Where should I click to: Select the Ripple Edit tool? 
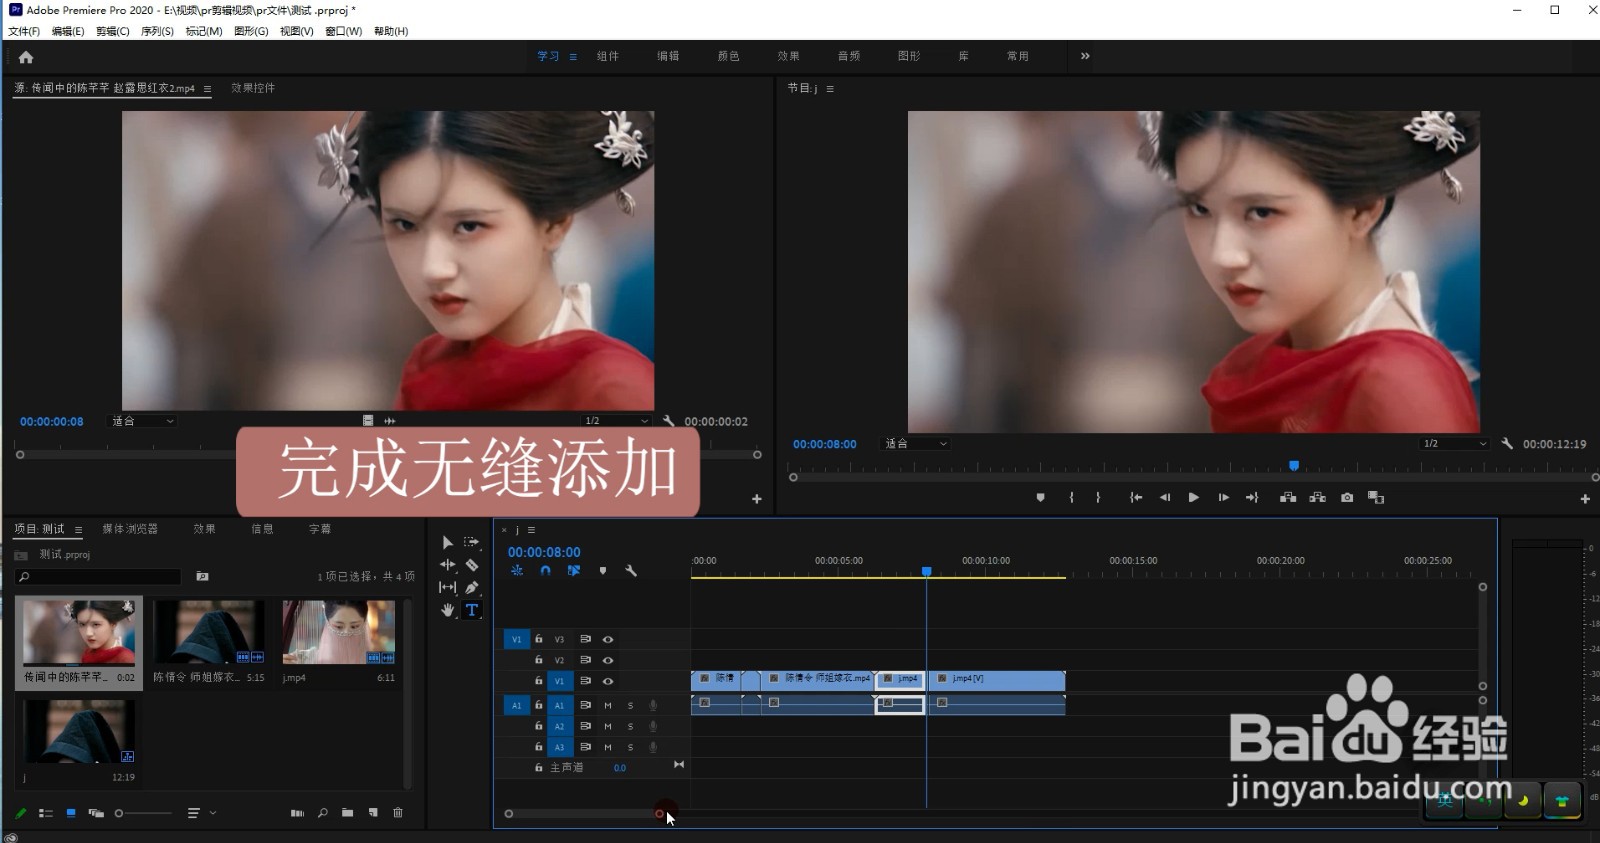click(x=447, y=565)
